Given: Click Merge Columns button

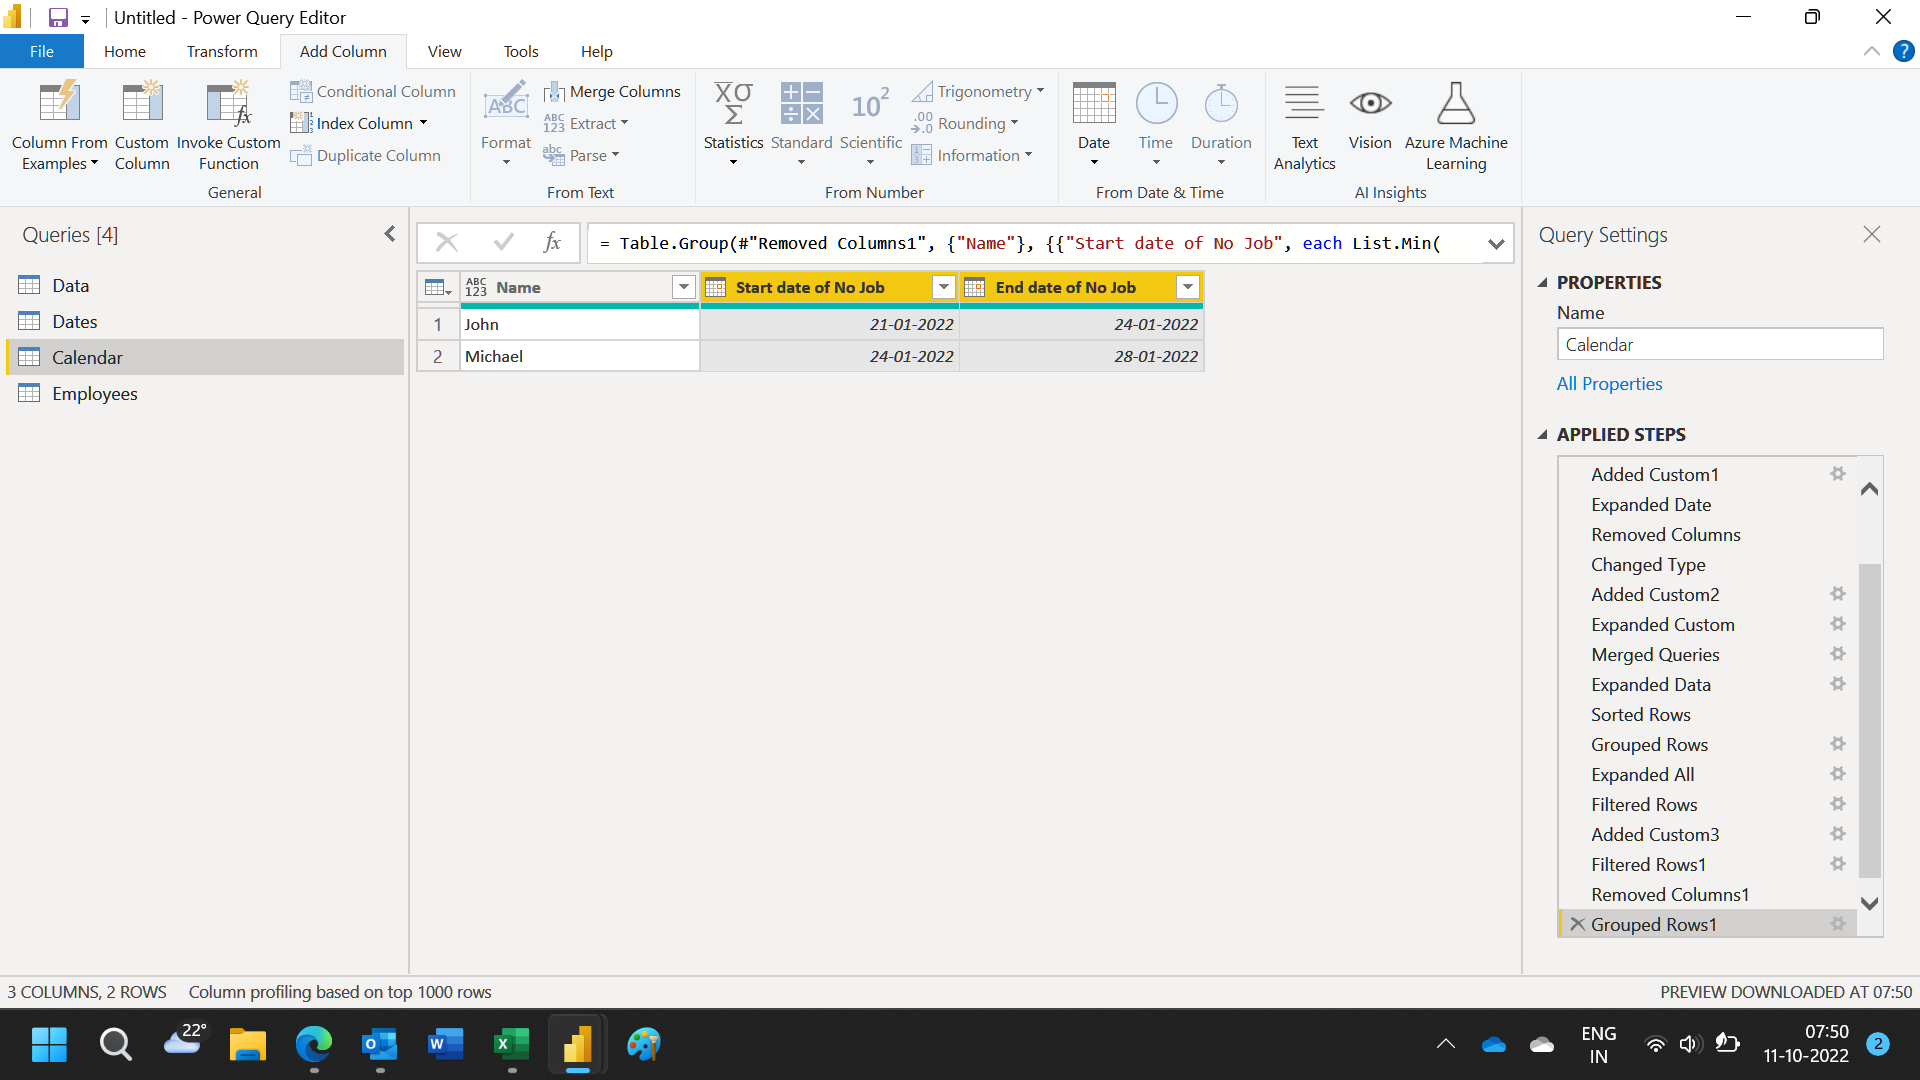Looking at the screenshot, I should pos(612,91).
